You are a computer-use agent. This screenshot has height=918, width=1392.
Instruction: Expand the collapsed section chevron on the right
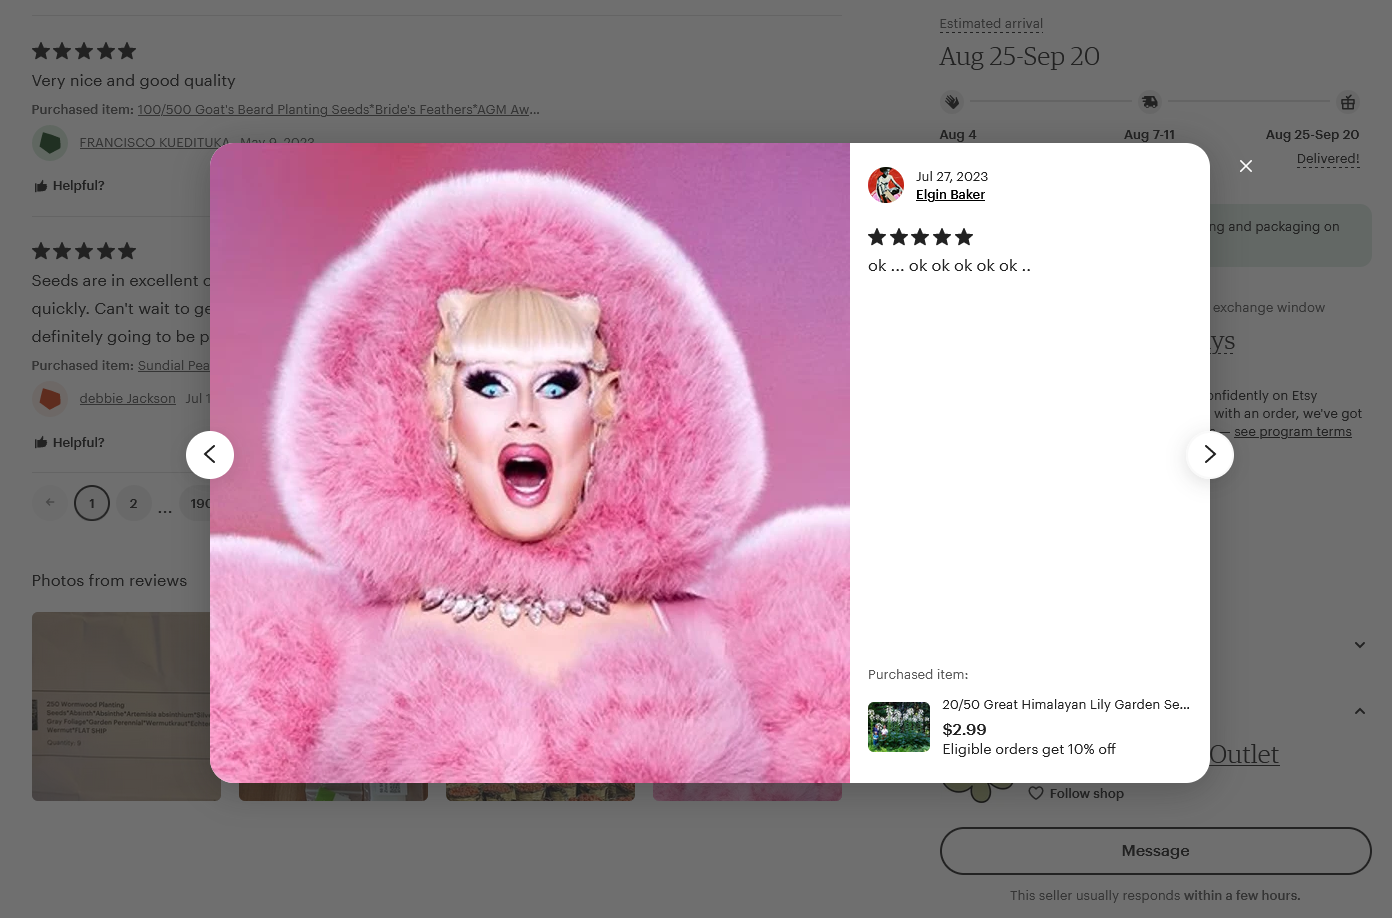[x=1360, y=645]
